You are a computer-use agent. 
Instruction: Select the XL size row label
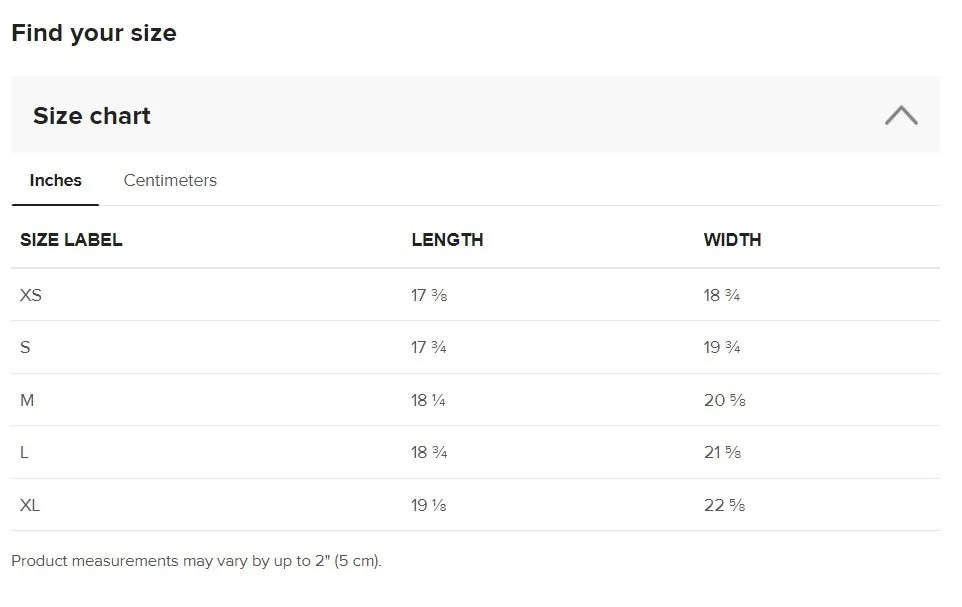(29, 505)
